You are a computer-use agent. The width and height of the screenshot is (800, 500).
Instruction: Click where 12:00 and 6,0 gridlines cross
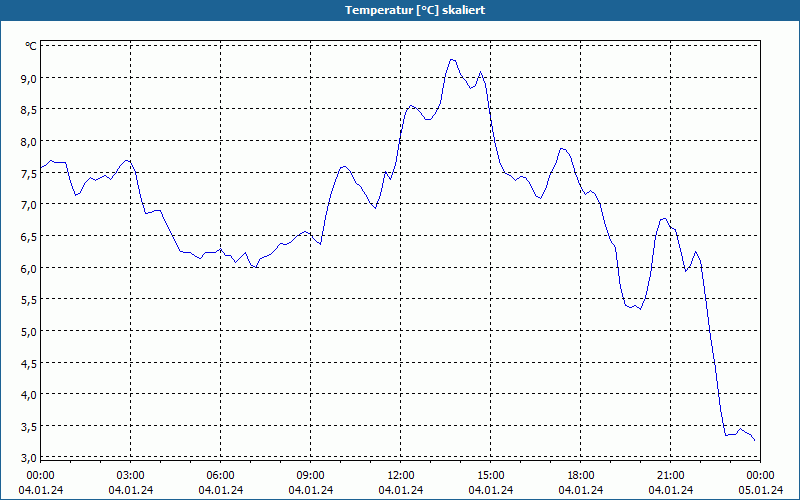(401, 267)
